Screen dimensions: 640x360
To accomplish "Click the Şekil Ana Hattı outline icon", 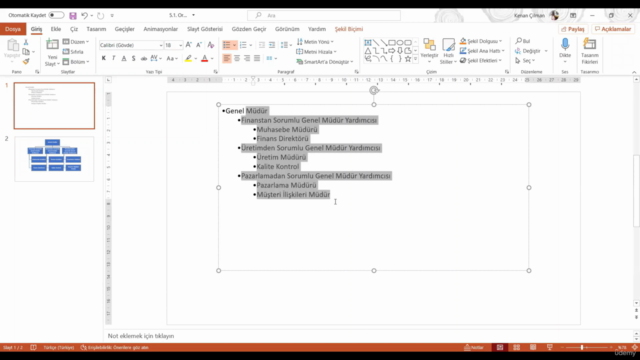I will tap(463, 51).
